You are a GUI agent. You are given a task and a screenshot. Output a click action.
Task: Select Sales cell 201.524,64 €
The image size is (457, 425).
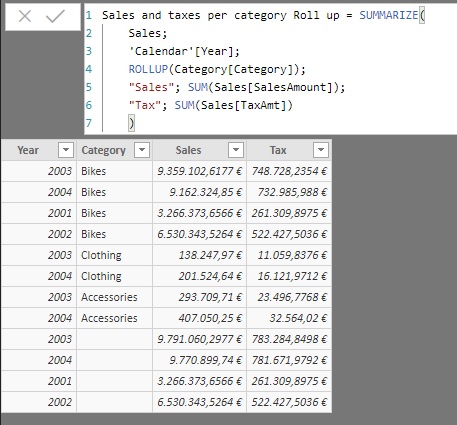pyautogui.click(x=199, y=276)
